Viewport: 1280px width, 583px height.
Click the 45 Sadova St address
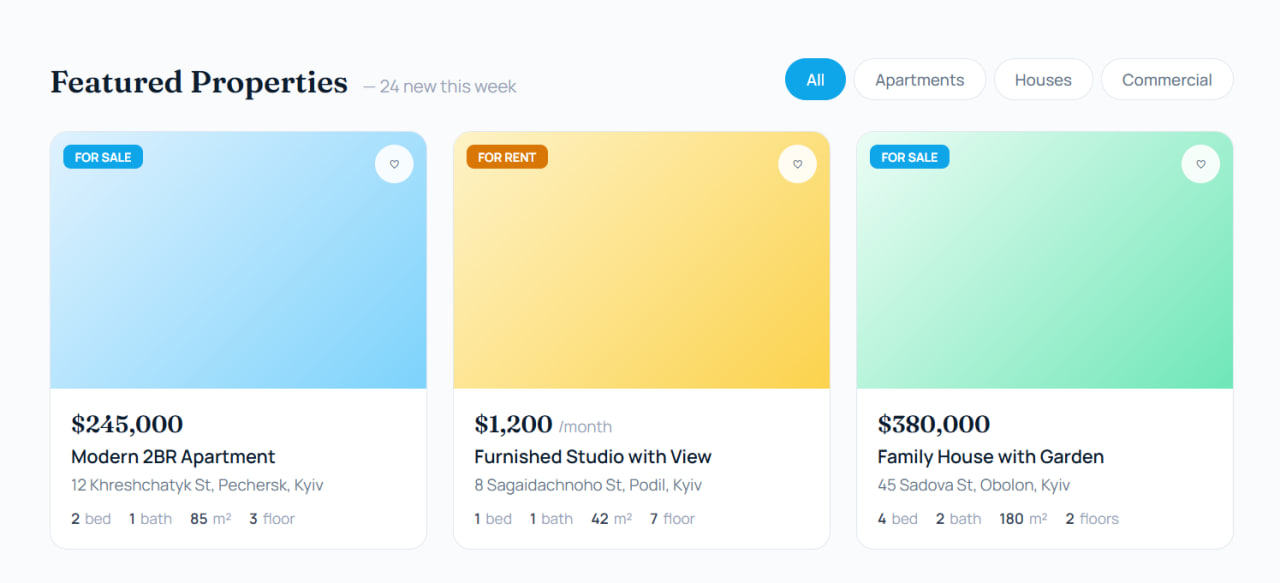click(x=973, y=485)
